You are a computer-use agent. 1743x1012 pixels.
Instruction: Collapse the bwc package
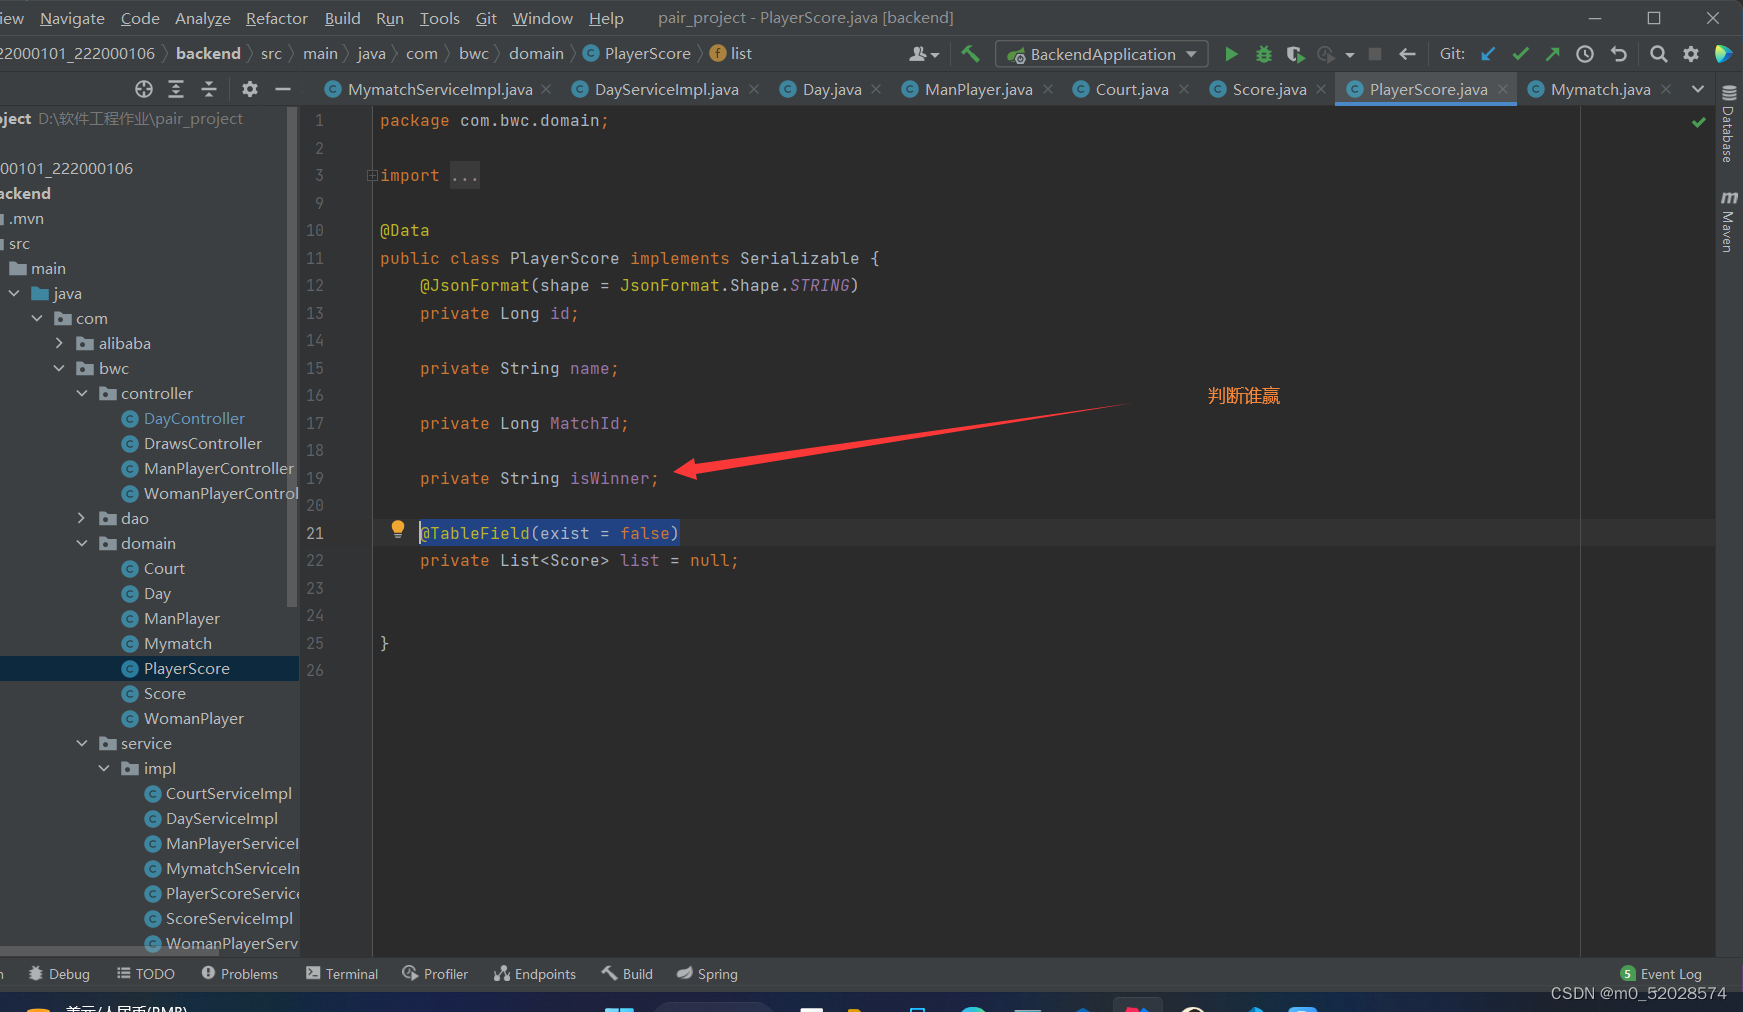[x=59, y=368]
